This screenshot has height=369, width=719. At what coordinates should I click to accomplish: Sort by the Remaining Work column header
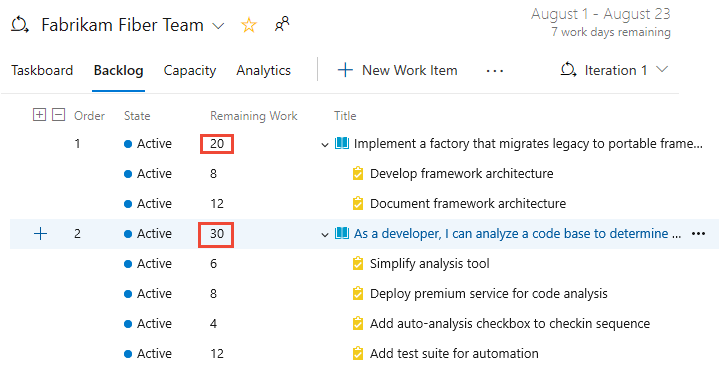[x=254, y=116]
